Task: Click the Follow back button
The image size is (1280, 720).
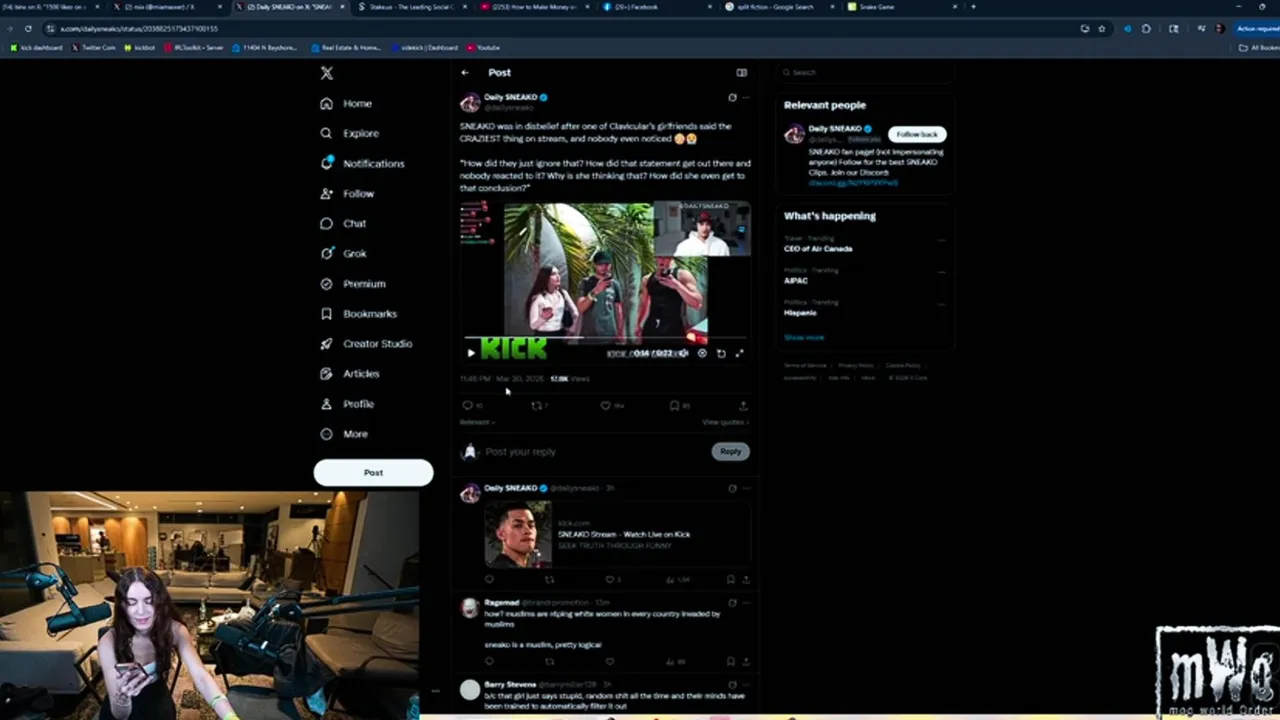Action: click(x=917, y=134)
